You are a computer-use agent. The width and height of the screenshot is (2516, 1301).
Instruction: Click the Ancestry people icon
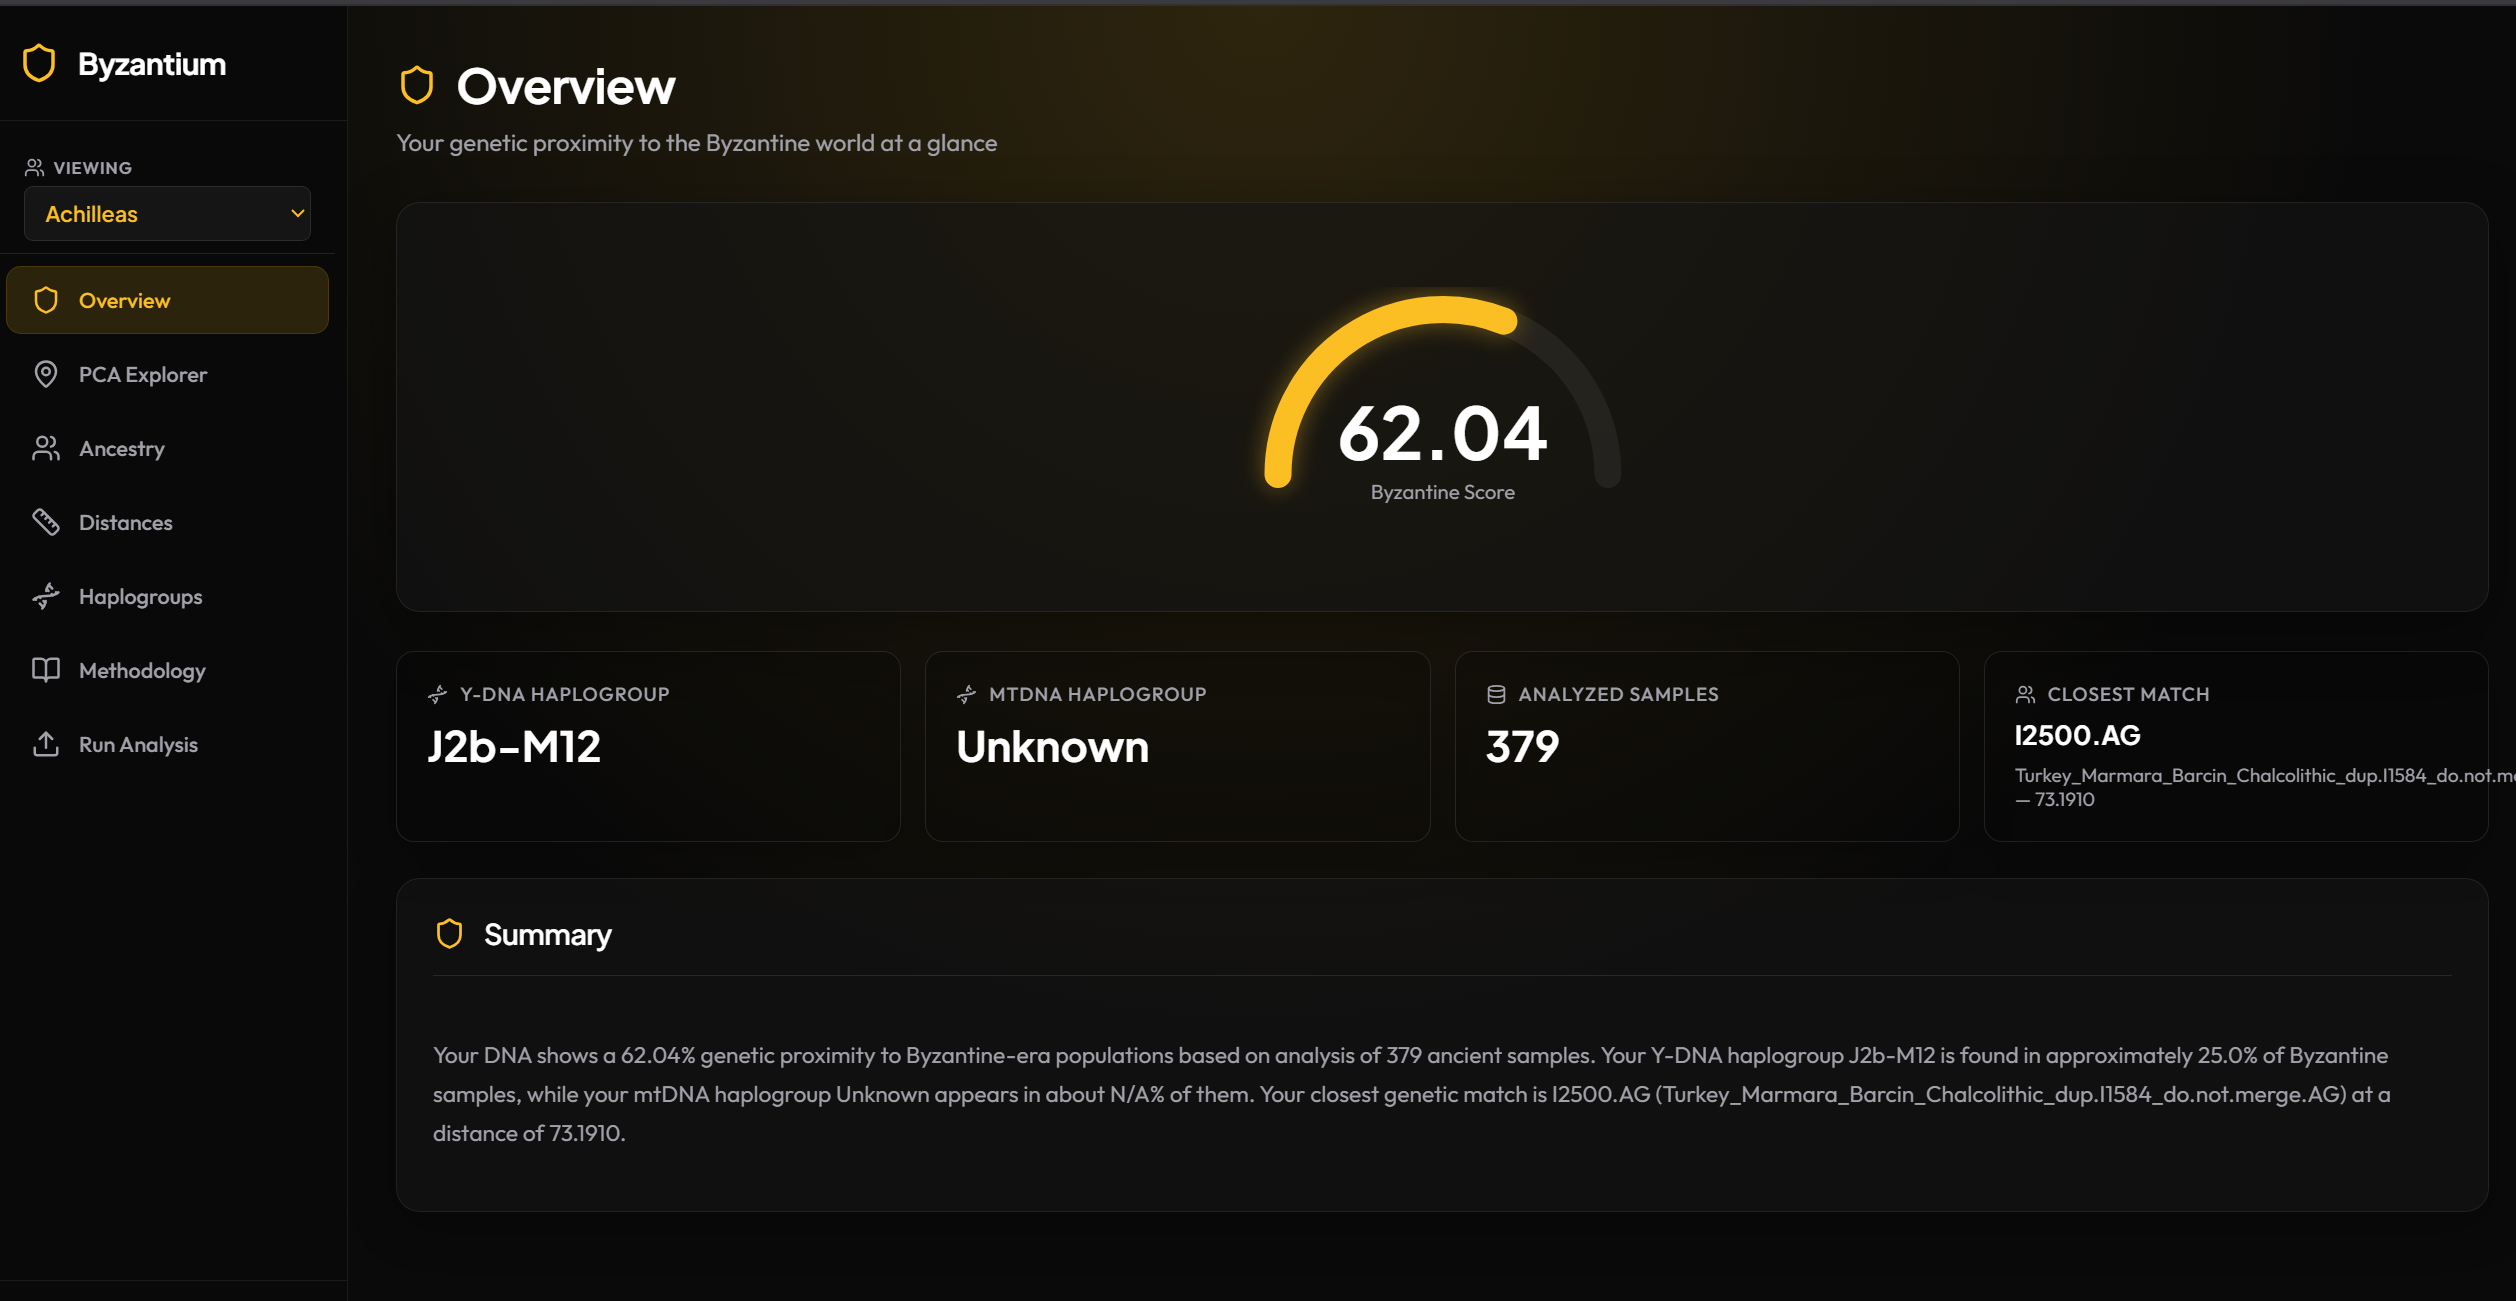[x=45, y=448]
